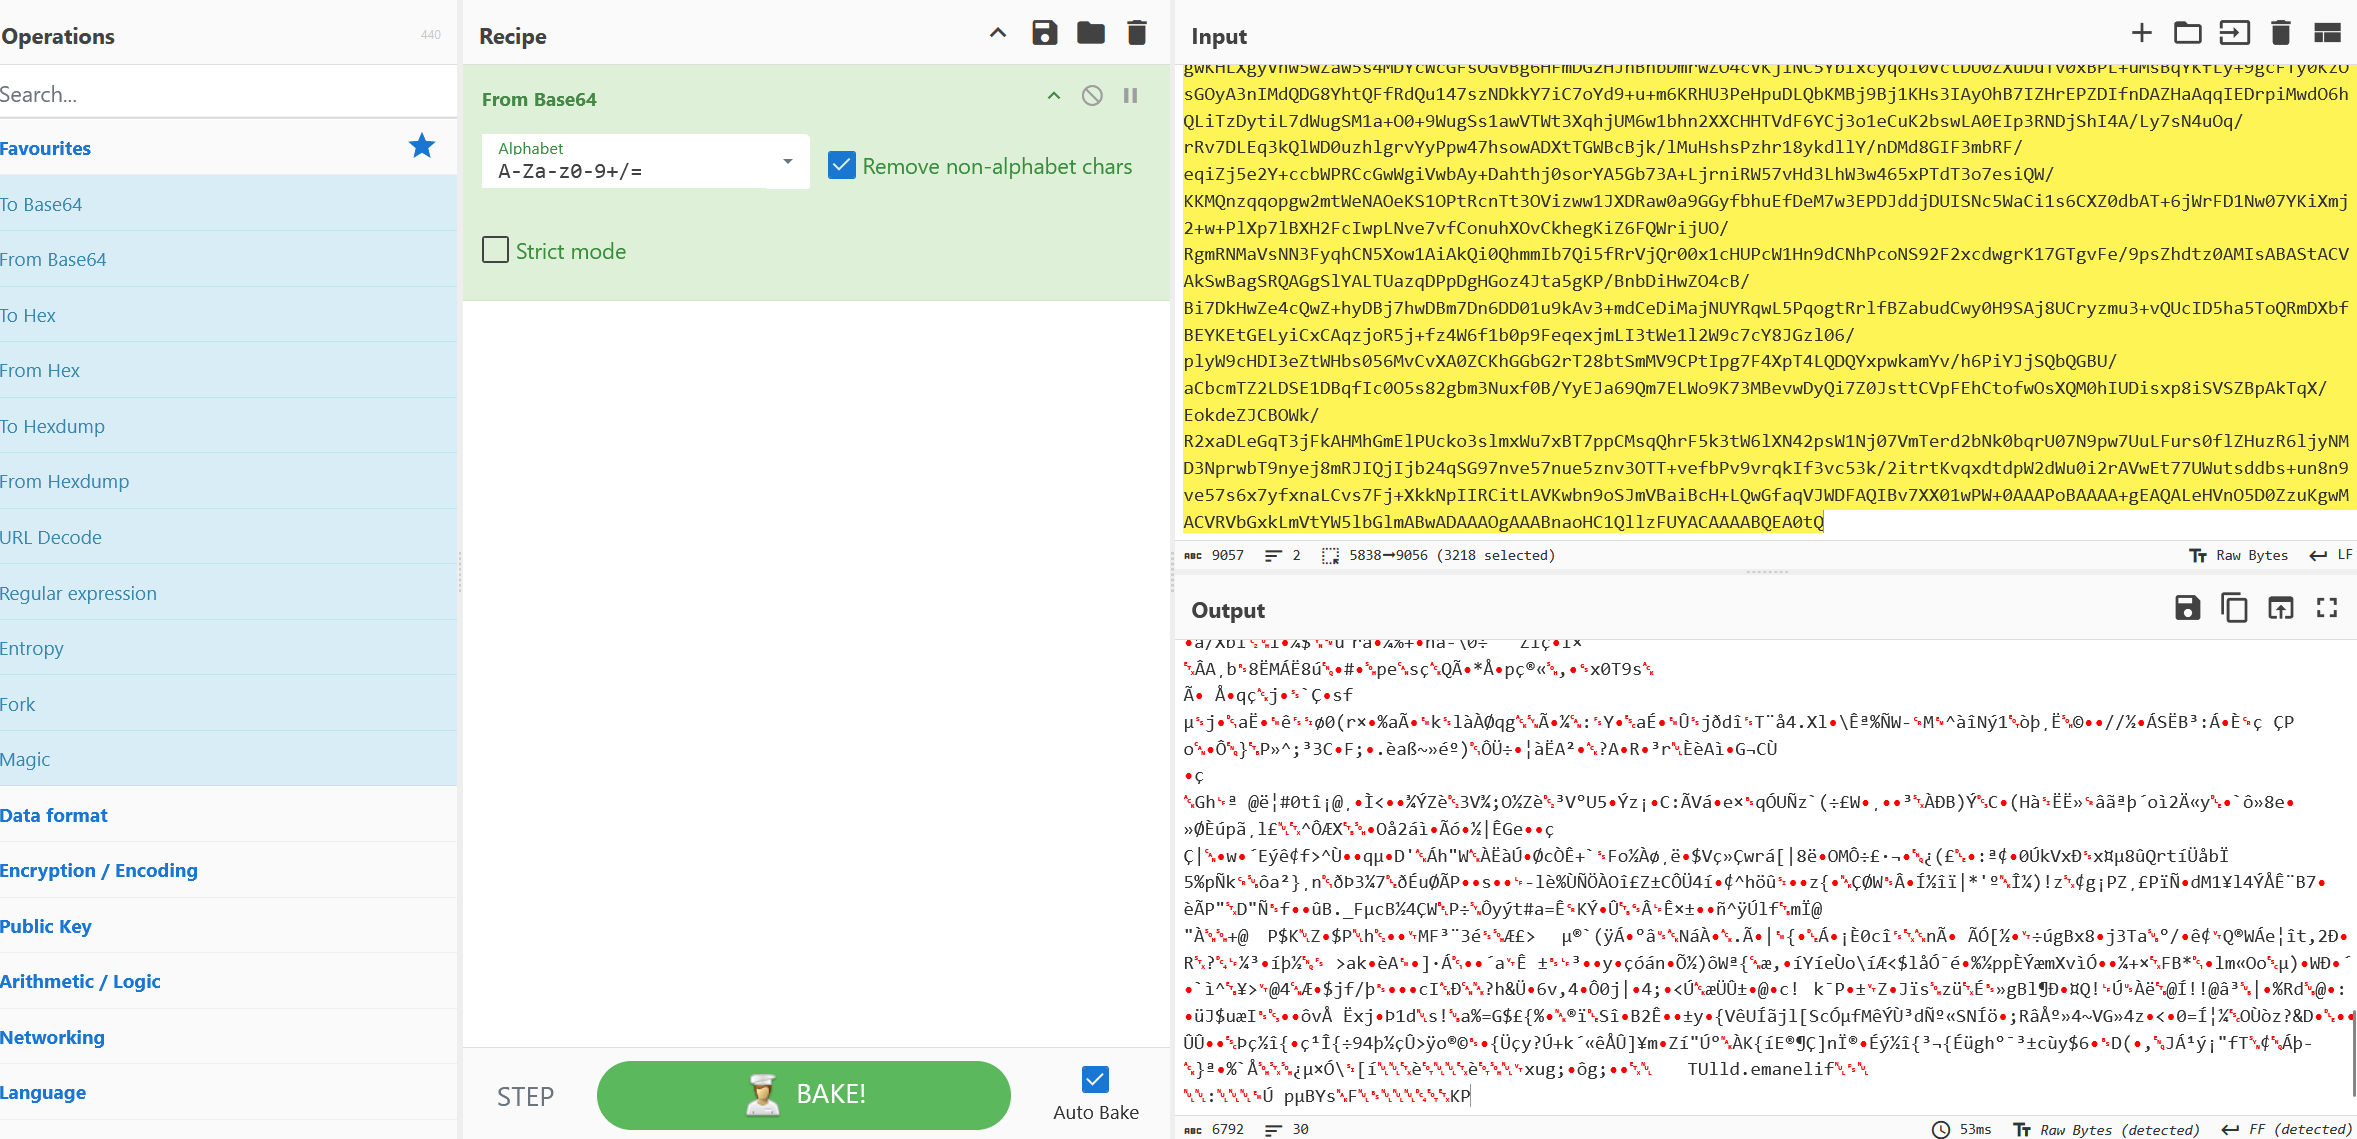Reset the input pane layout

pyautogui.click(x=2327, y=33)
